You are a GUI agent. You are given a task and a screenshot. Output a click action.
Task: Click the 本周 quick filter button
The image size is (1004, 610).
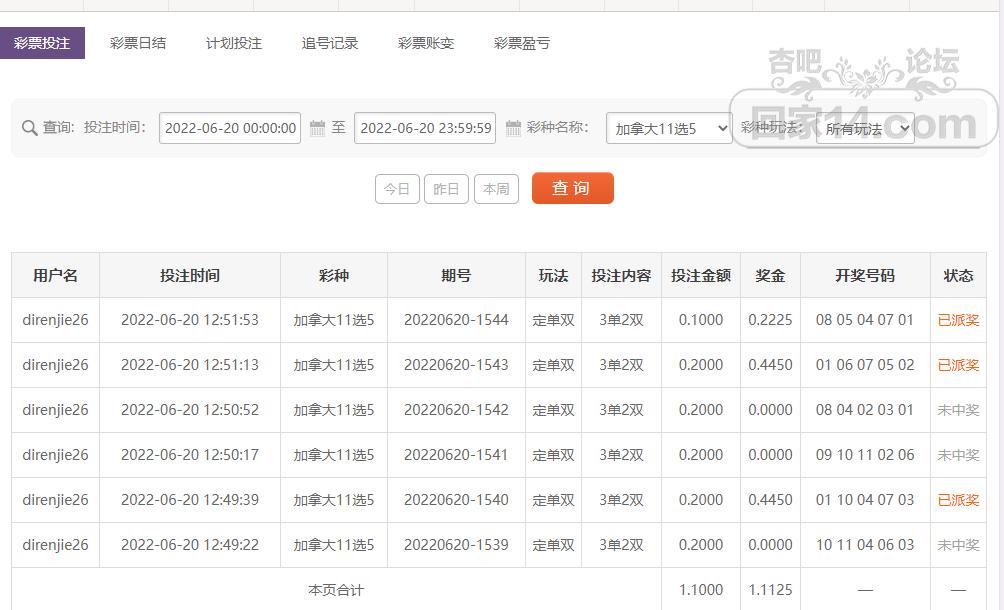496,189
